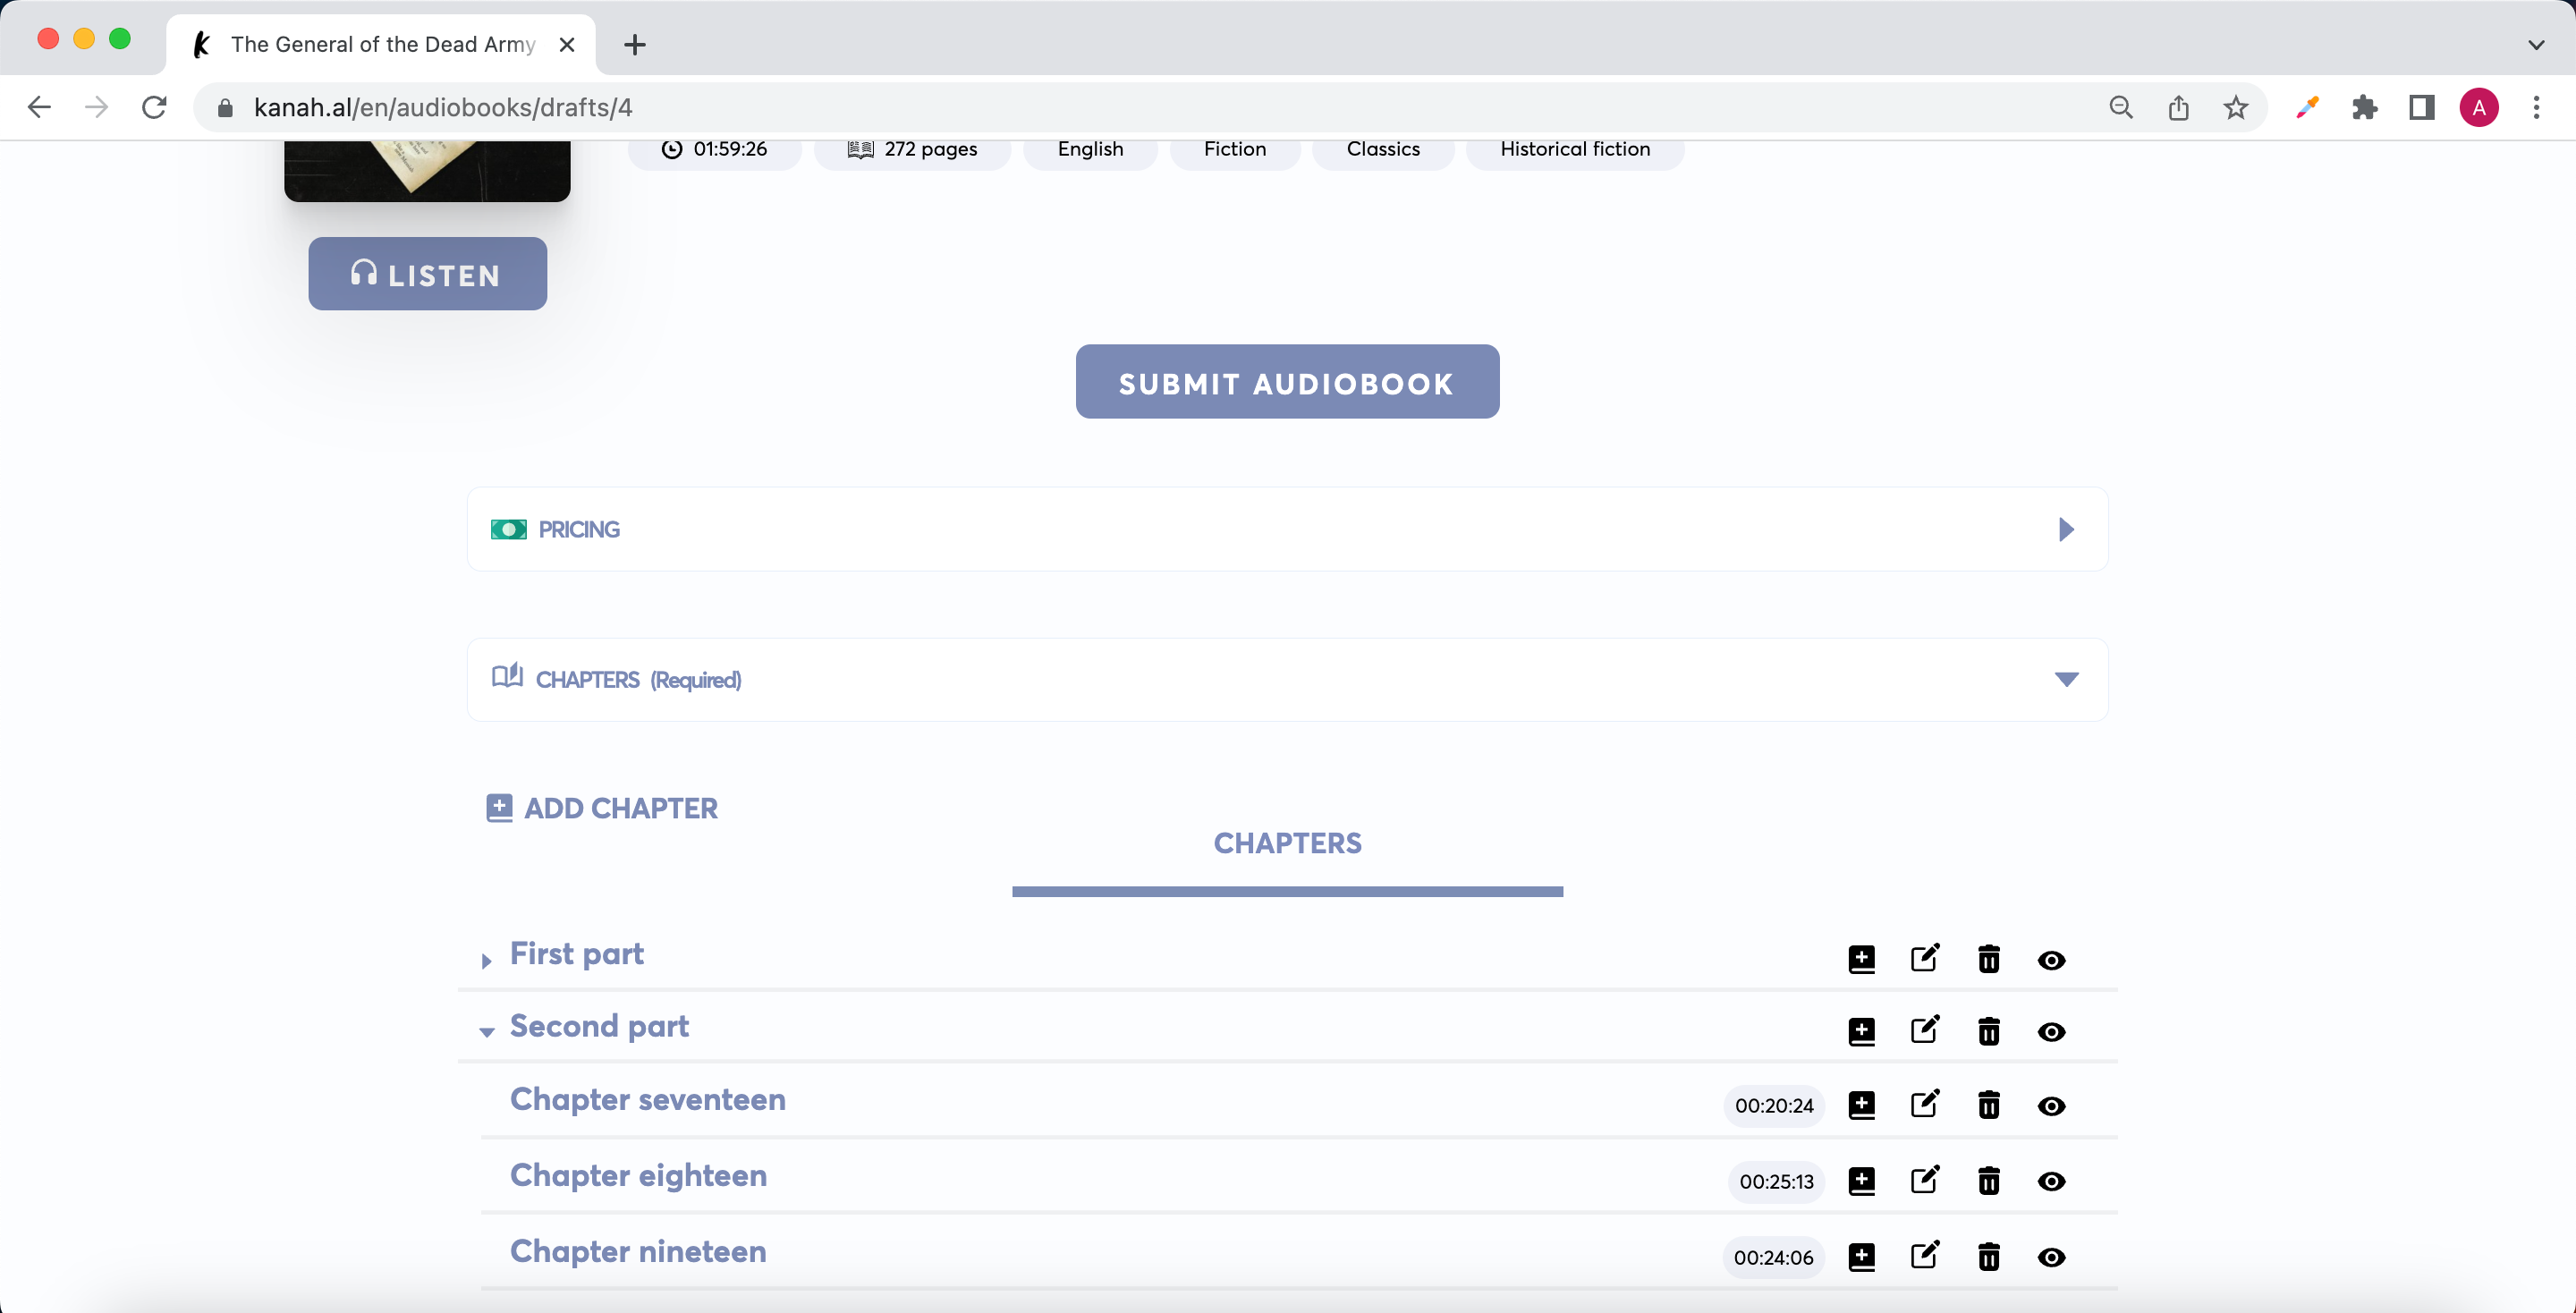
Task: Click the Listen button
Action: tap(427, 274)
